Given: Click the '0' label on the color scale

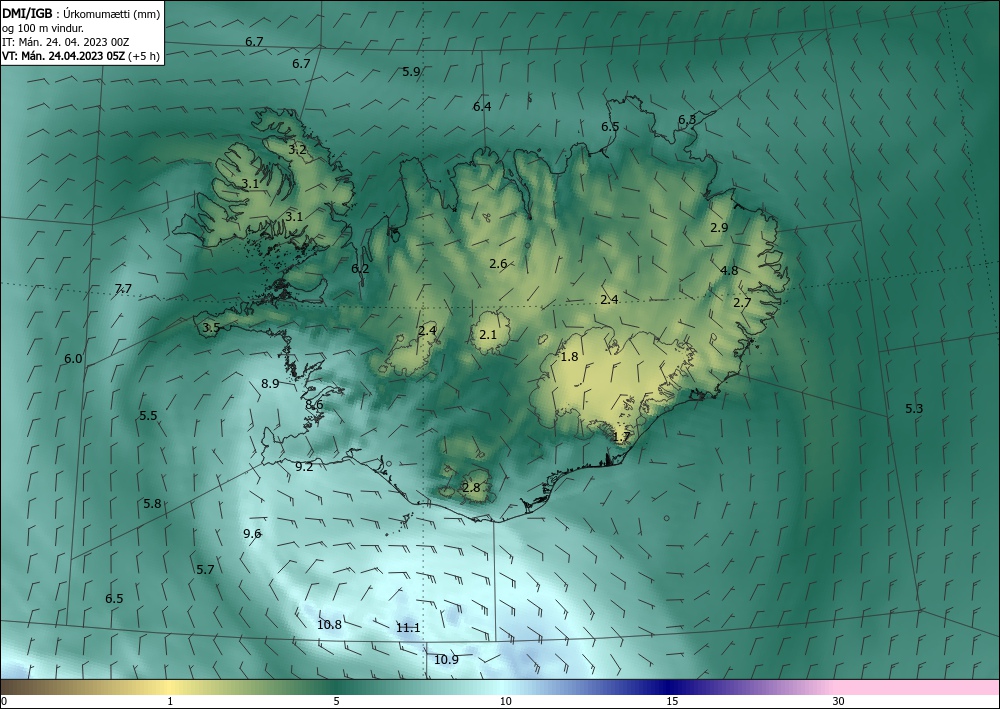Looking at the screenshot, I should [4, 701].
